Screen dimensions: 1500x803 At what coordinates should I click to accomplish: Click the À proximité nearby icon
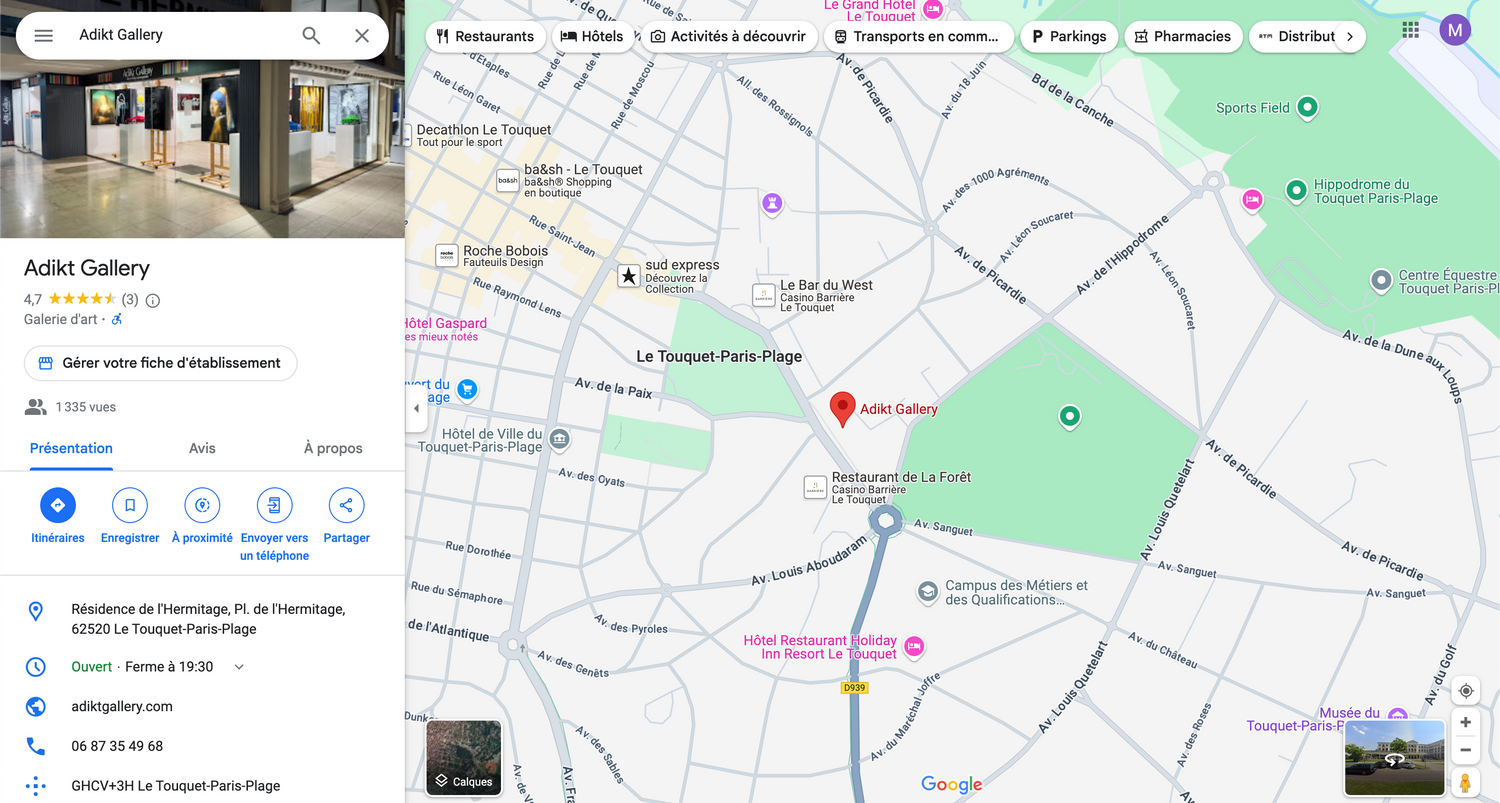[x=202, y=506]
